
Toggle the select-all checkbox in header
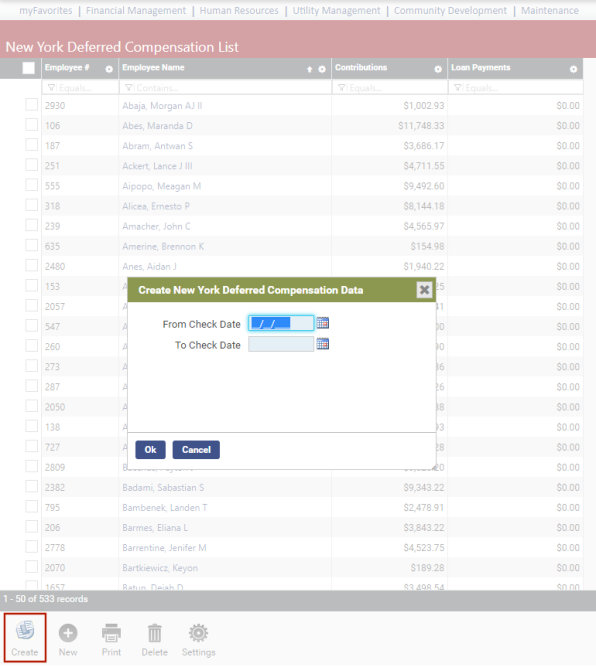[29, 68]
